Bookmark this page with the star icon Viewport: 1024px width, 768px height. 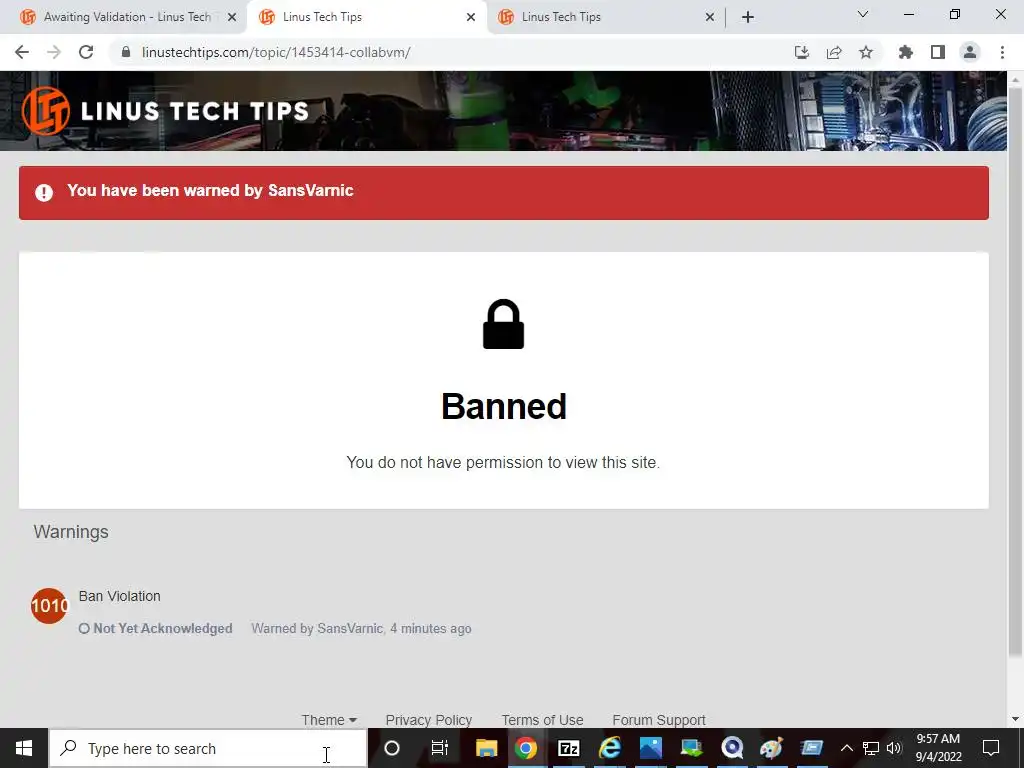pyautogui.click(x=866, y=52)
